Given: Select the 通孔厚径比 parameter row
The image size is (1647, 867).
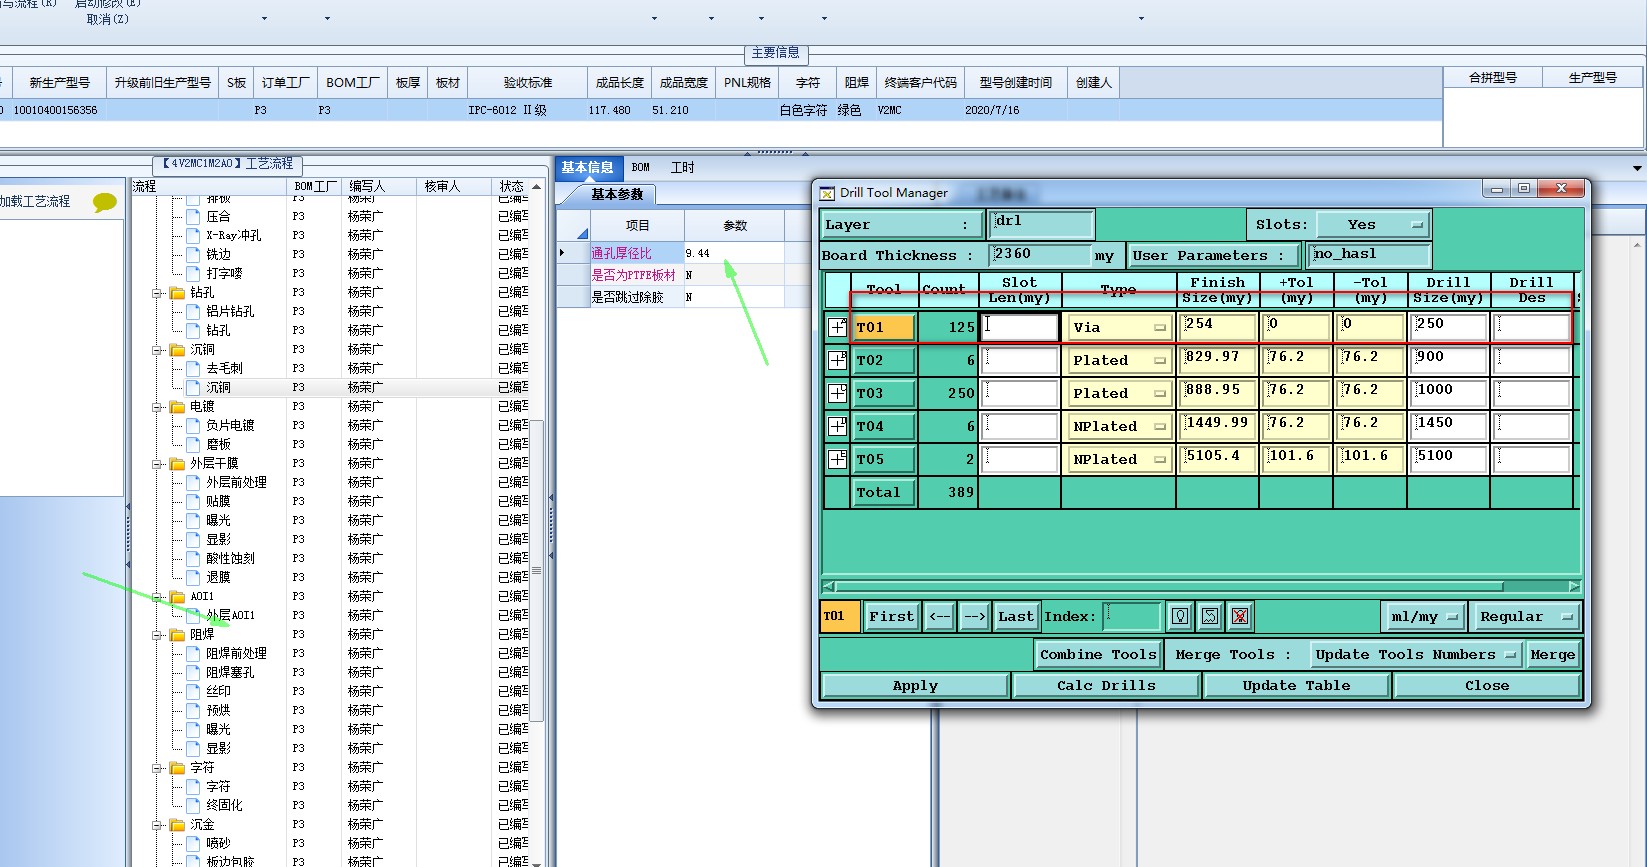Looking at the screenshot, I should tap(670, 253).
